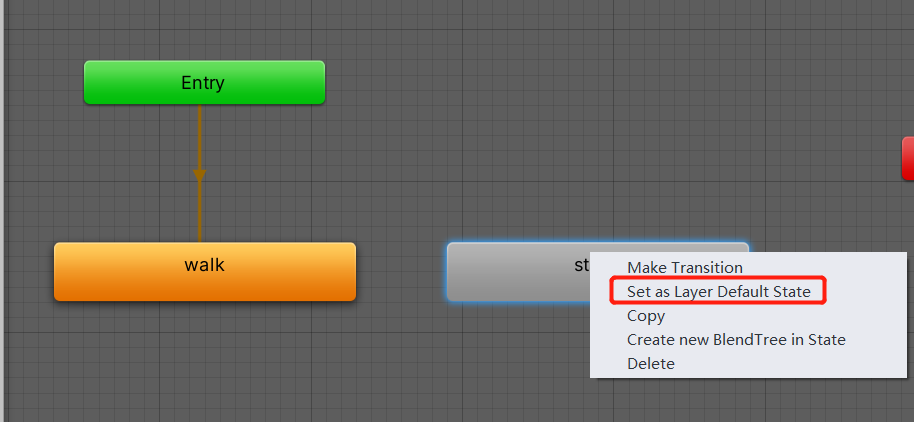This screenshot has height=422, width=914.
Task: Choose Set as Layer Default State
Action: tap(719, 291)
